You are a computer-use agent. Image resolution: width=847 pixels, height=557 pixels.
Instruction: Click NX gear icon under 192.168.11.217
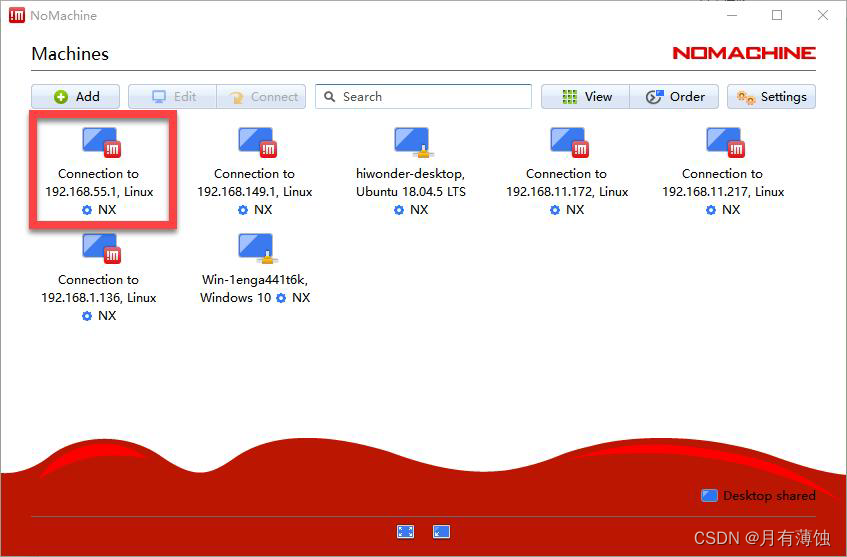(711, 210)
